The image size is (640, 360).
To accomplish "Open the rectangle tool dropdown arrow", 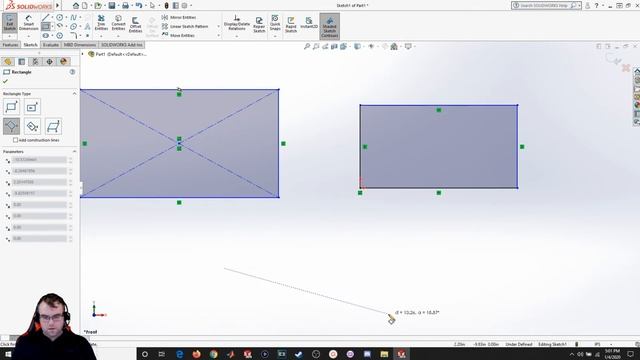I will click(x=52, y=27).
